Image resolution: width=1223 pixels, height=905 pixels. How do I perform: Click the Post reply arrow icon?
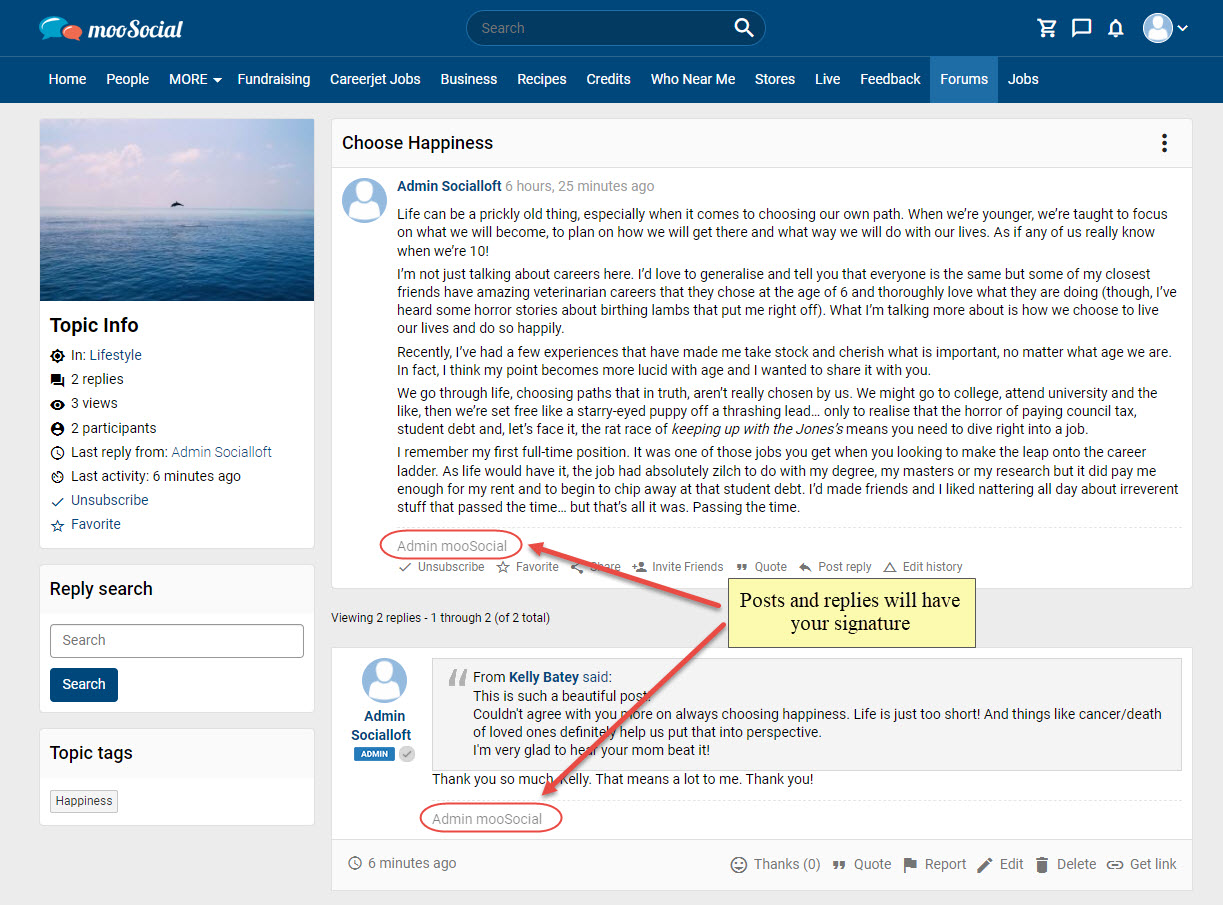point(806,567)
